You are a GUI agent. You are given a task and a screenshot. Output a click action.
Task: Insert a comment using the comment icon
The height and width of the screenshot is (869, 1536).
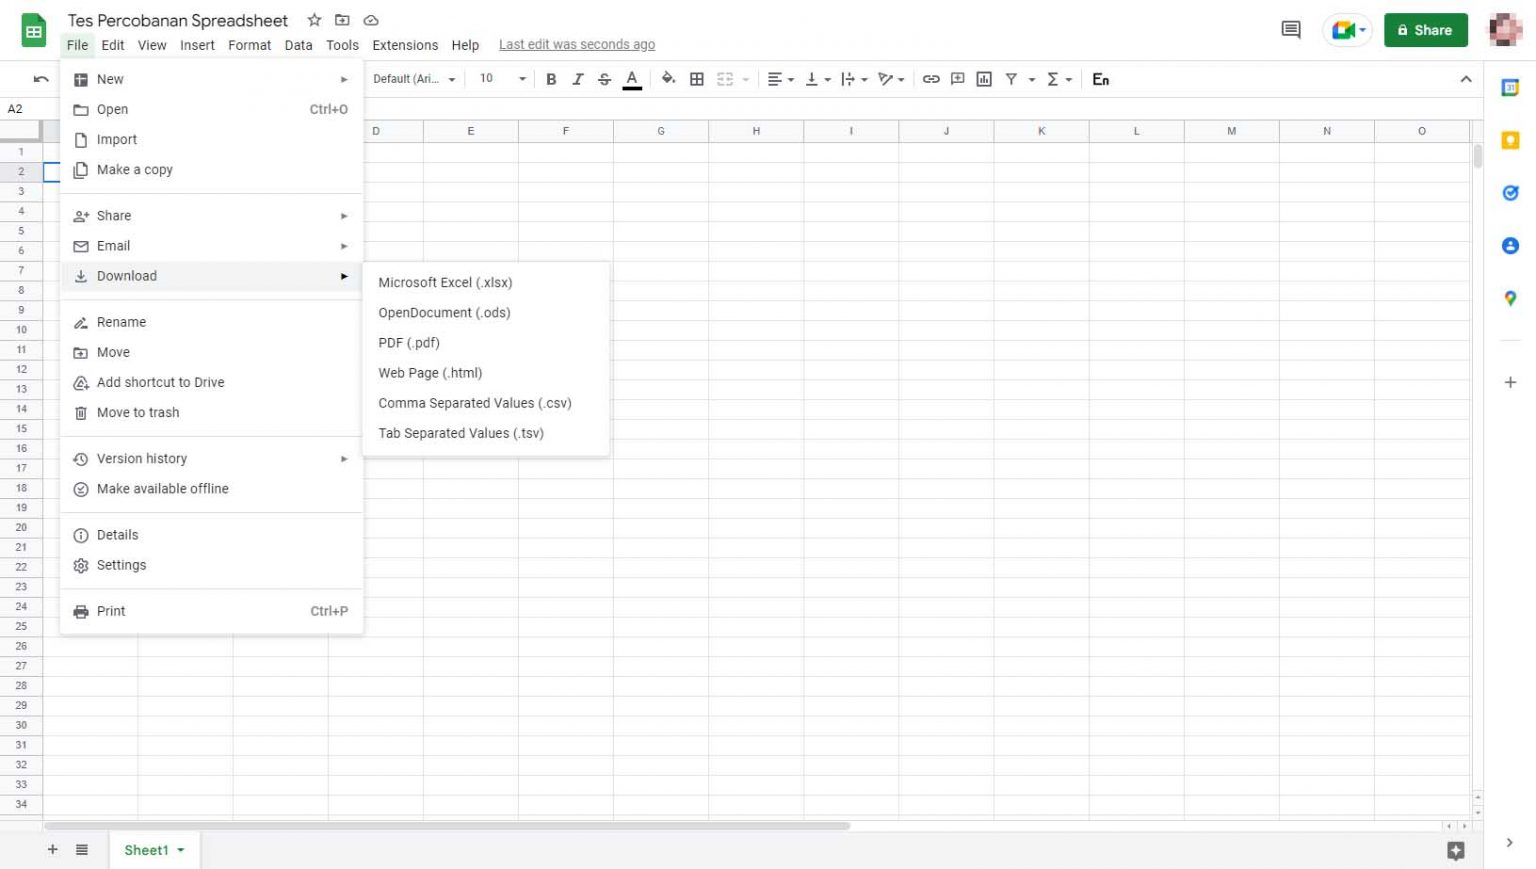point(957,78)
